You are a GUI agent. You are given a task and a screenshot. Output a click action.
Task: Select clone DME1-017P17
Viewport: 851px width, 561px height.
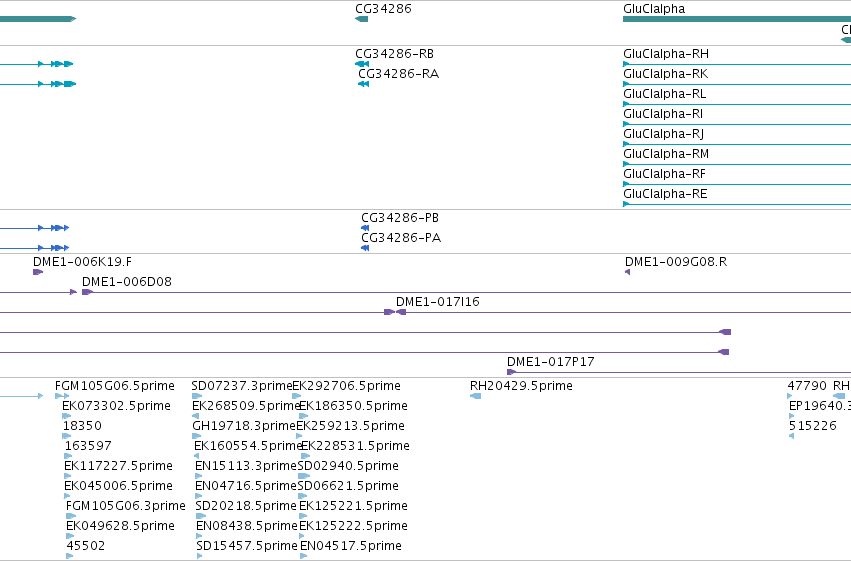pos(551,362)
